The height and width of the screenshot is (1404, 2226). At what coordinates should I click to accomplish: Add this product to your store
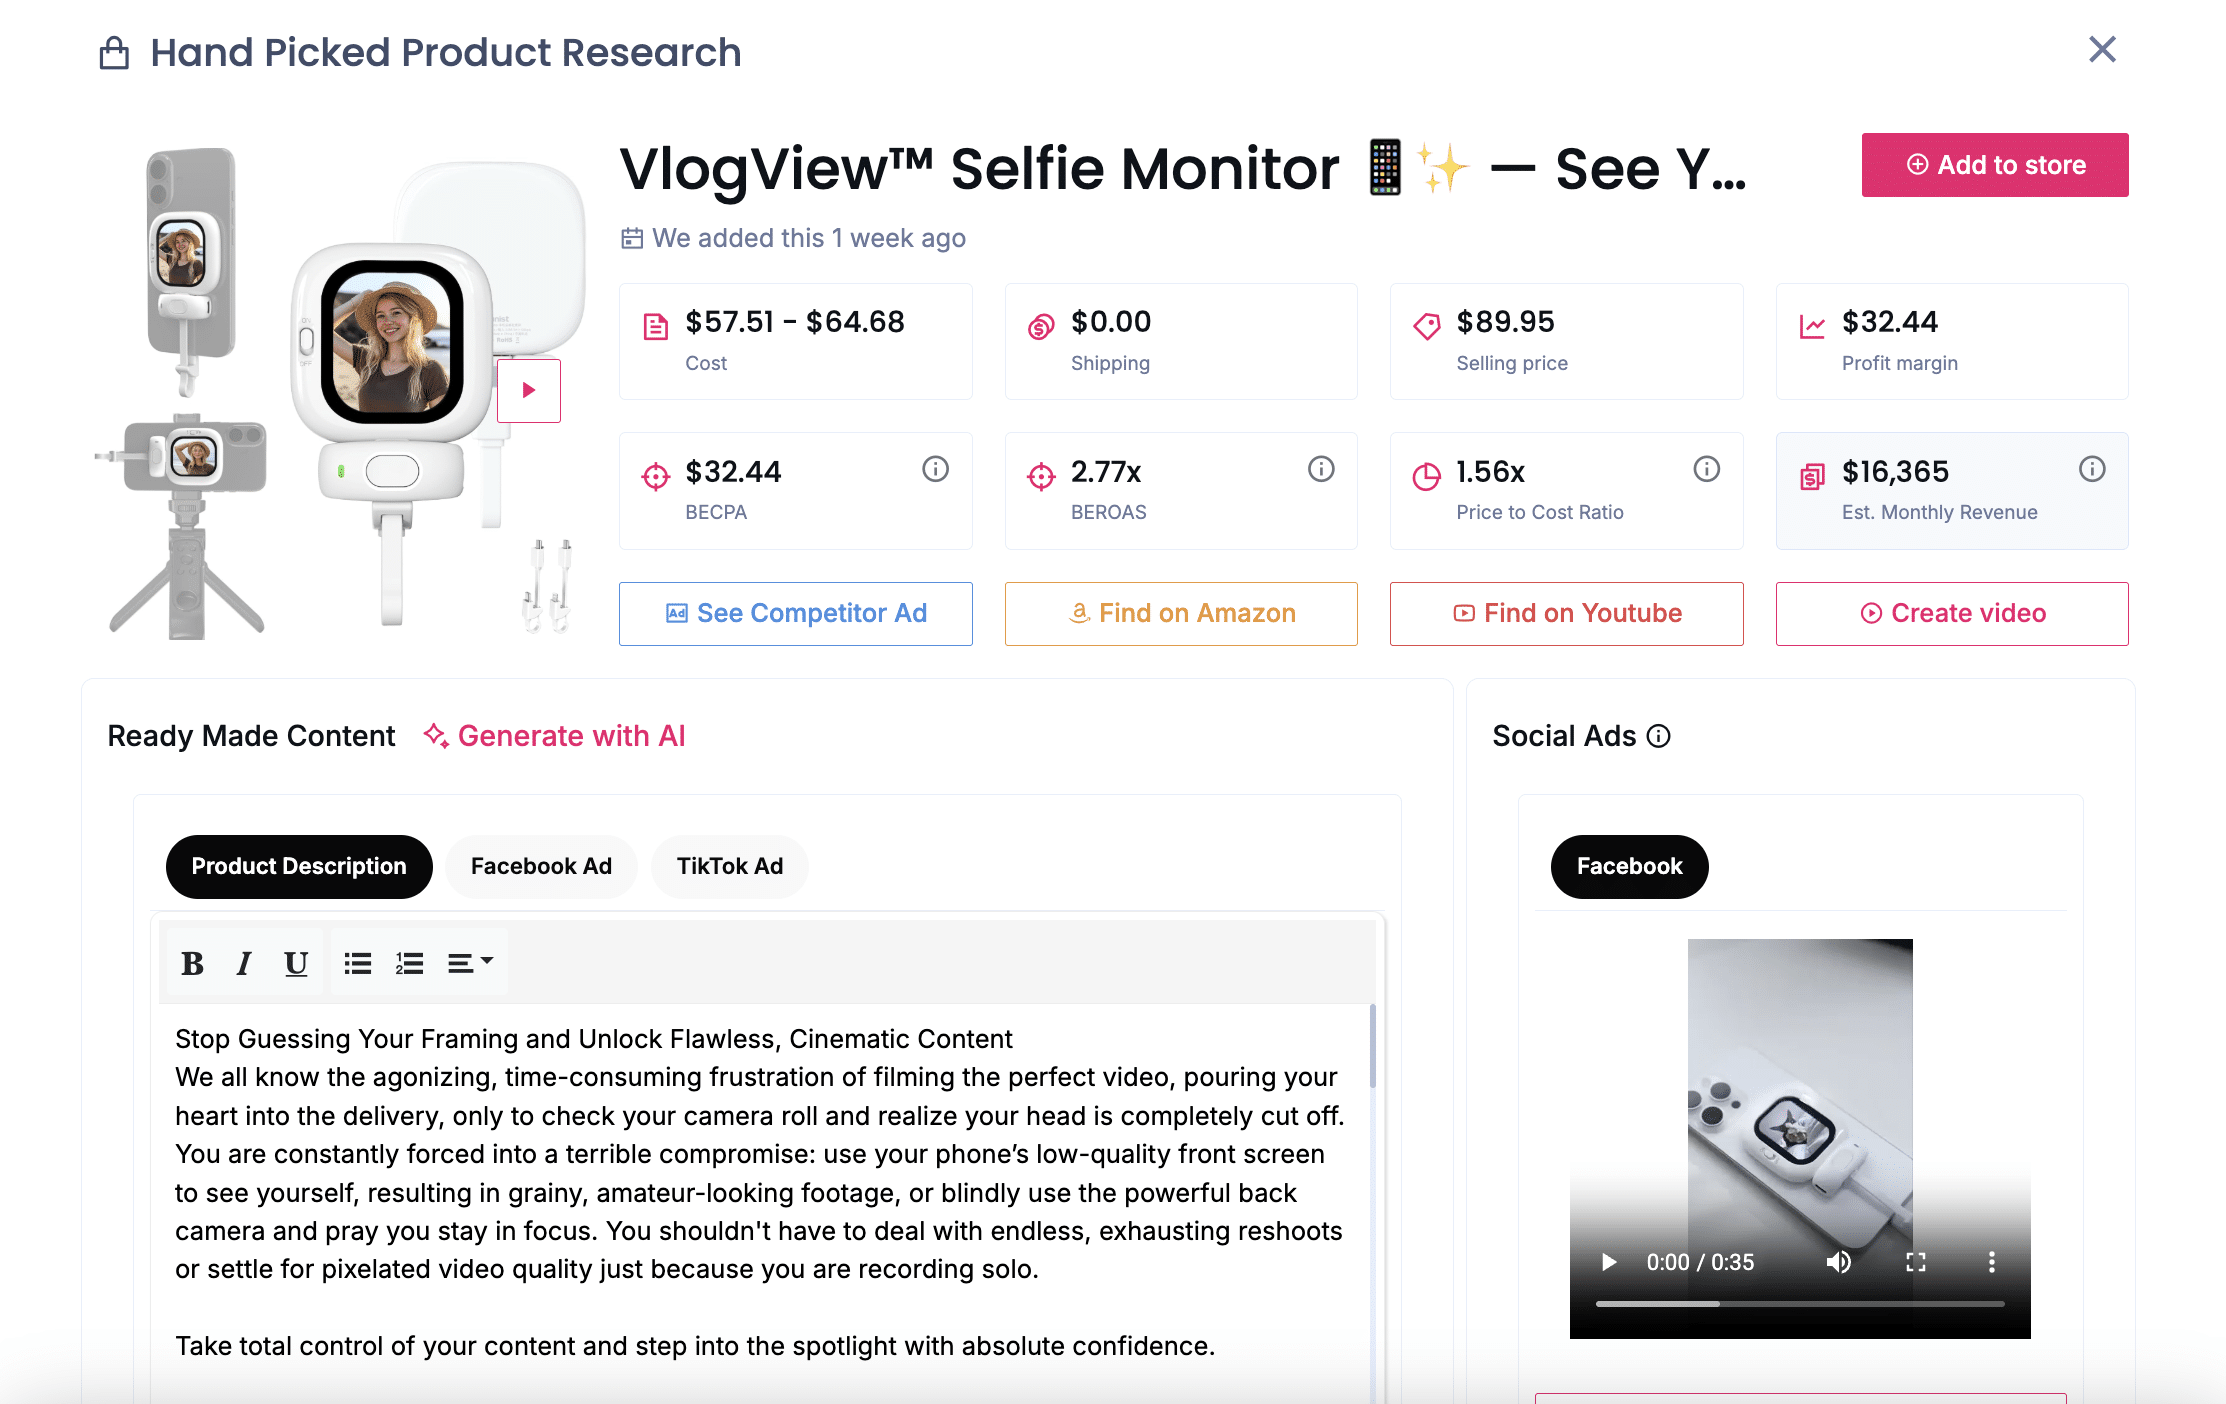[x=1994, y=164]
